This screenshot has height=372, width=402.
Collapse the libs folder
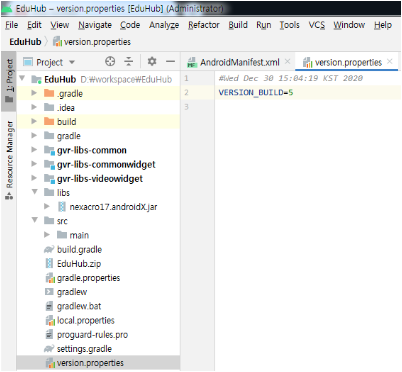34,192
